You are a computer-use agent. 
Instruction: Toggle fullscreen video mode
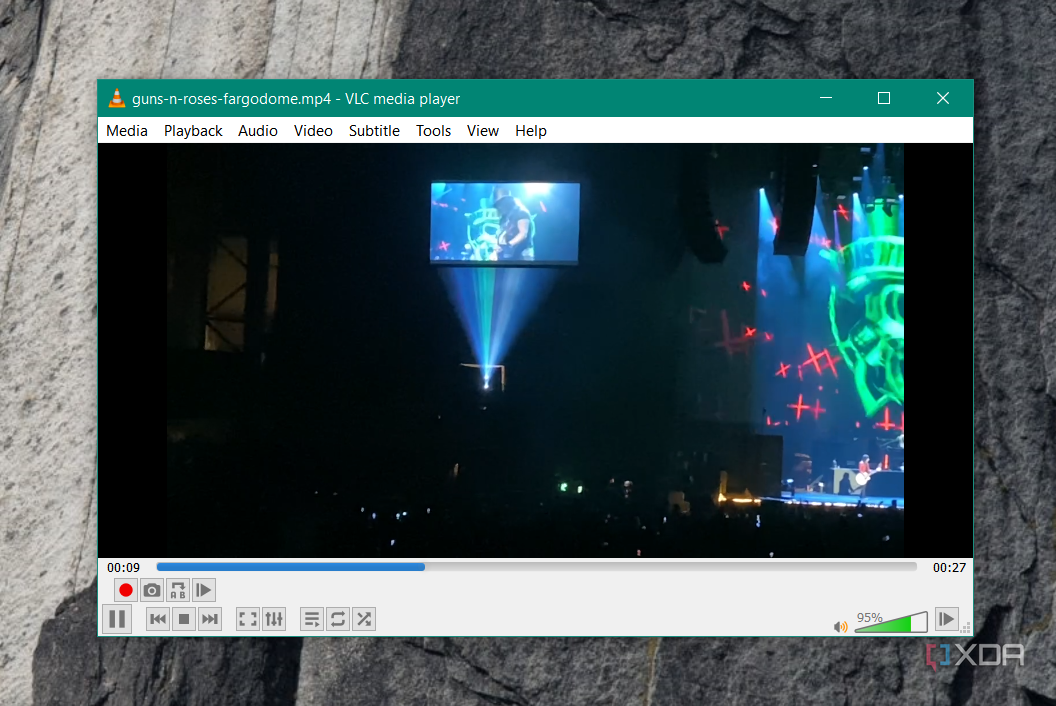tap(248, 619)
